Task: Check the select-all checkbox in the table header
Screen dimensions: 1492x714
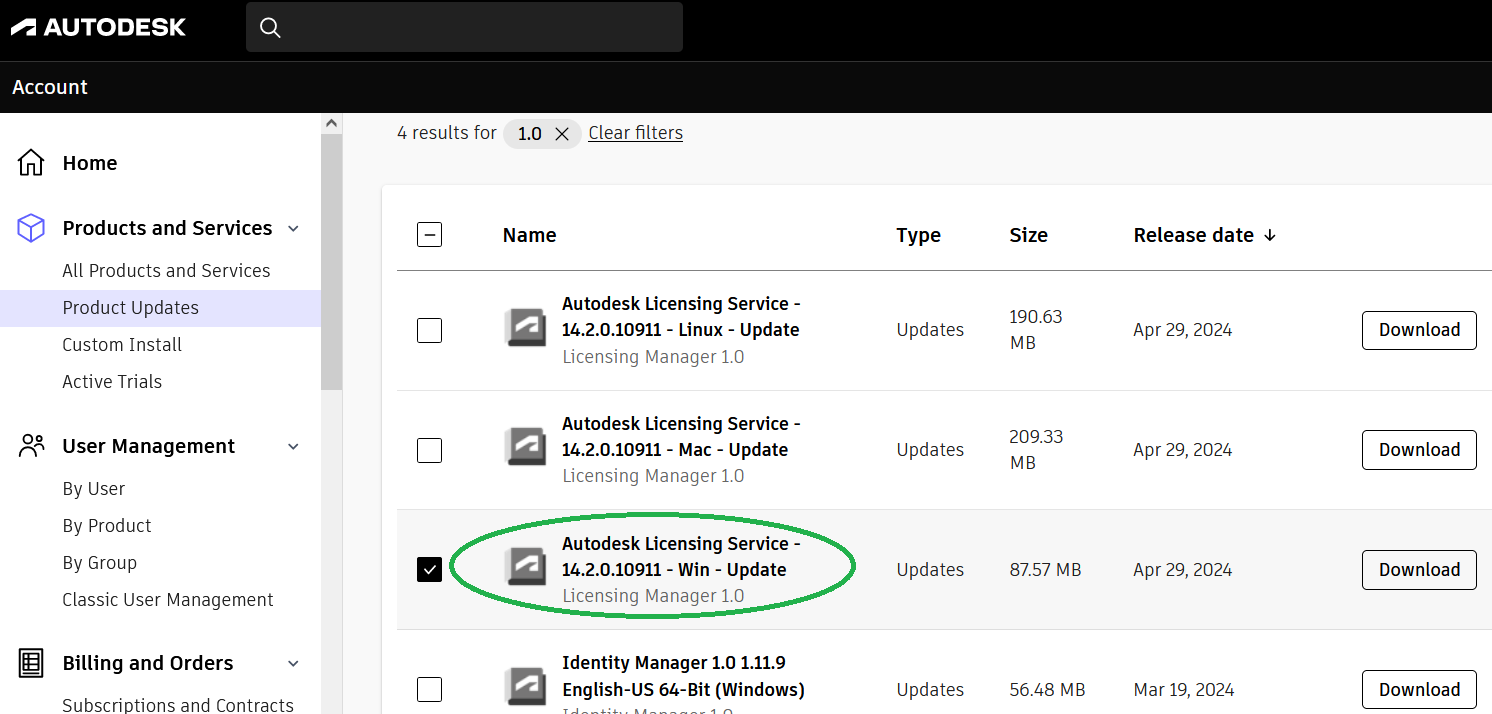Action: click(x=429, y=234)
